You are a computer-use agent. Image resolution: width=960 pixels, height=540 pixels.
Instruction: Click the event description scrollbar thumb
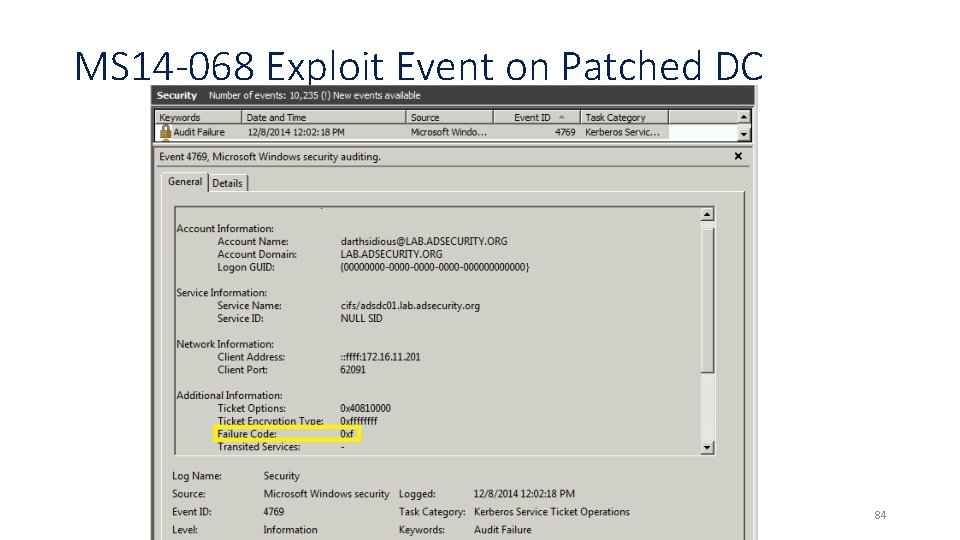[707, 300]
